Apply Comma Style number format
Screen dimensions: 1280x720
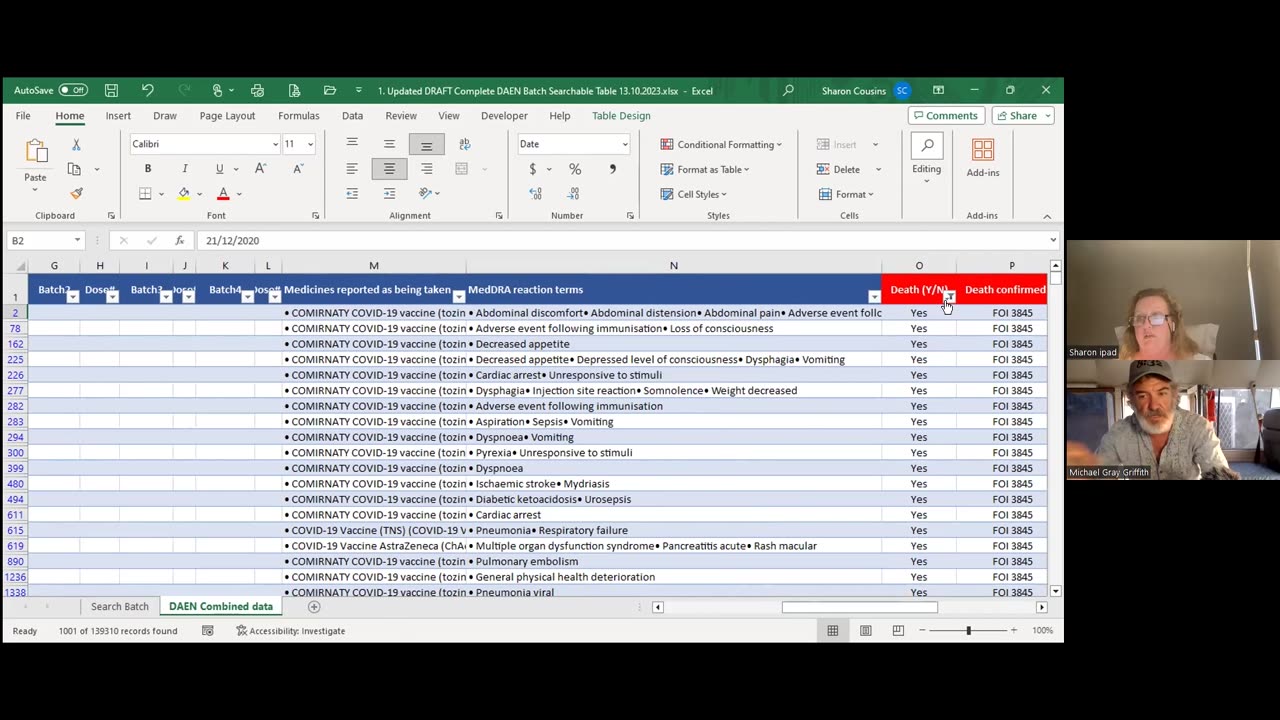pos(612,169)
